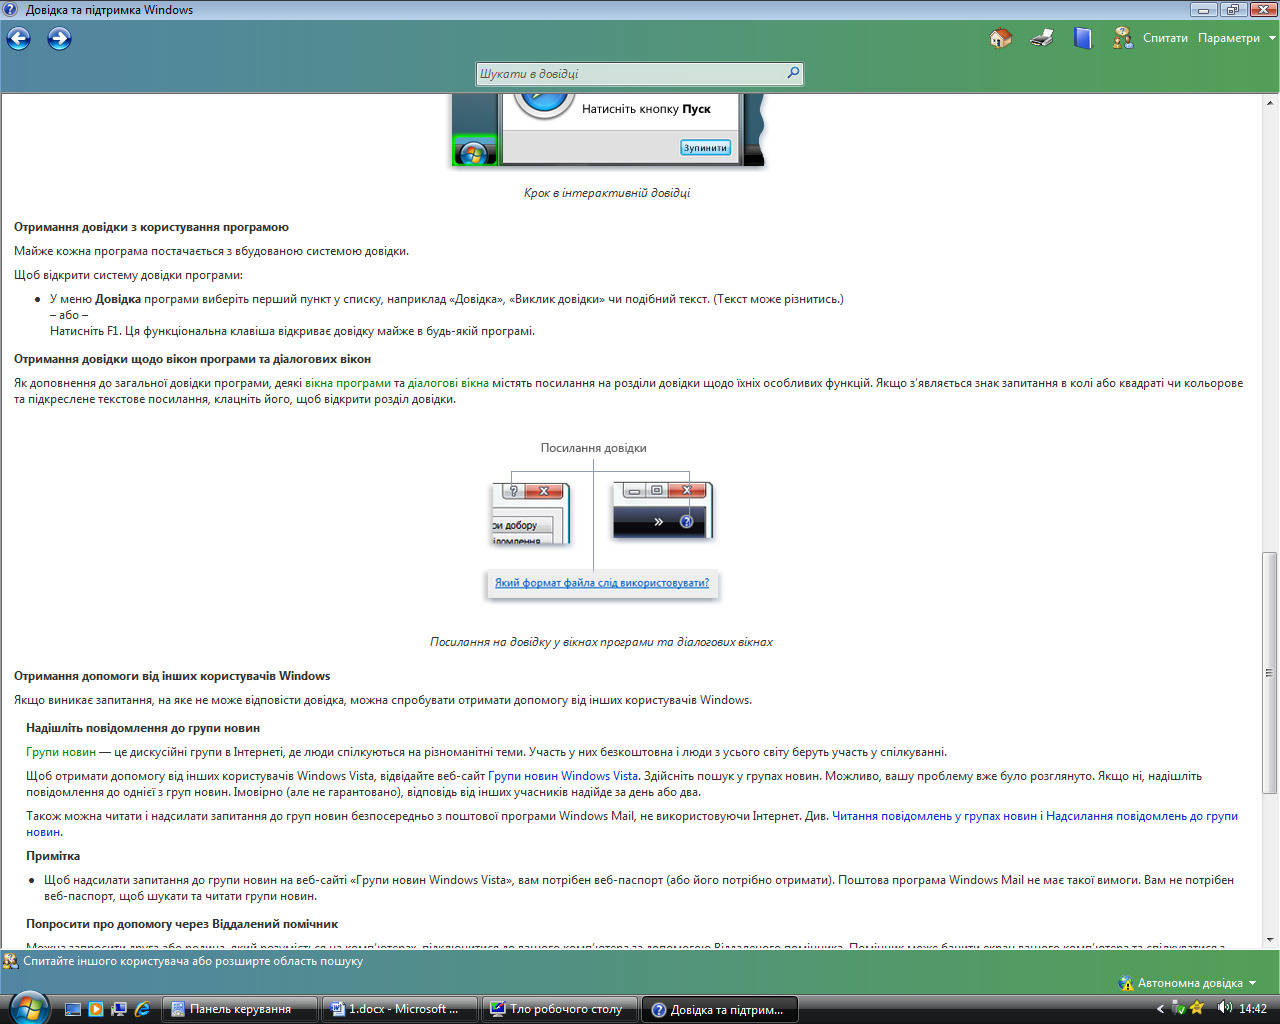
Task: Click inside the Шукати в довідці search field
Action: coord(631,74)
